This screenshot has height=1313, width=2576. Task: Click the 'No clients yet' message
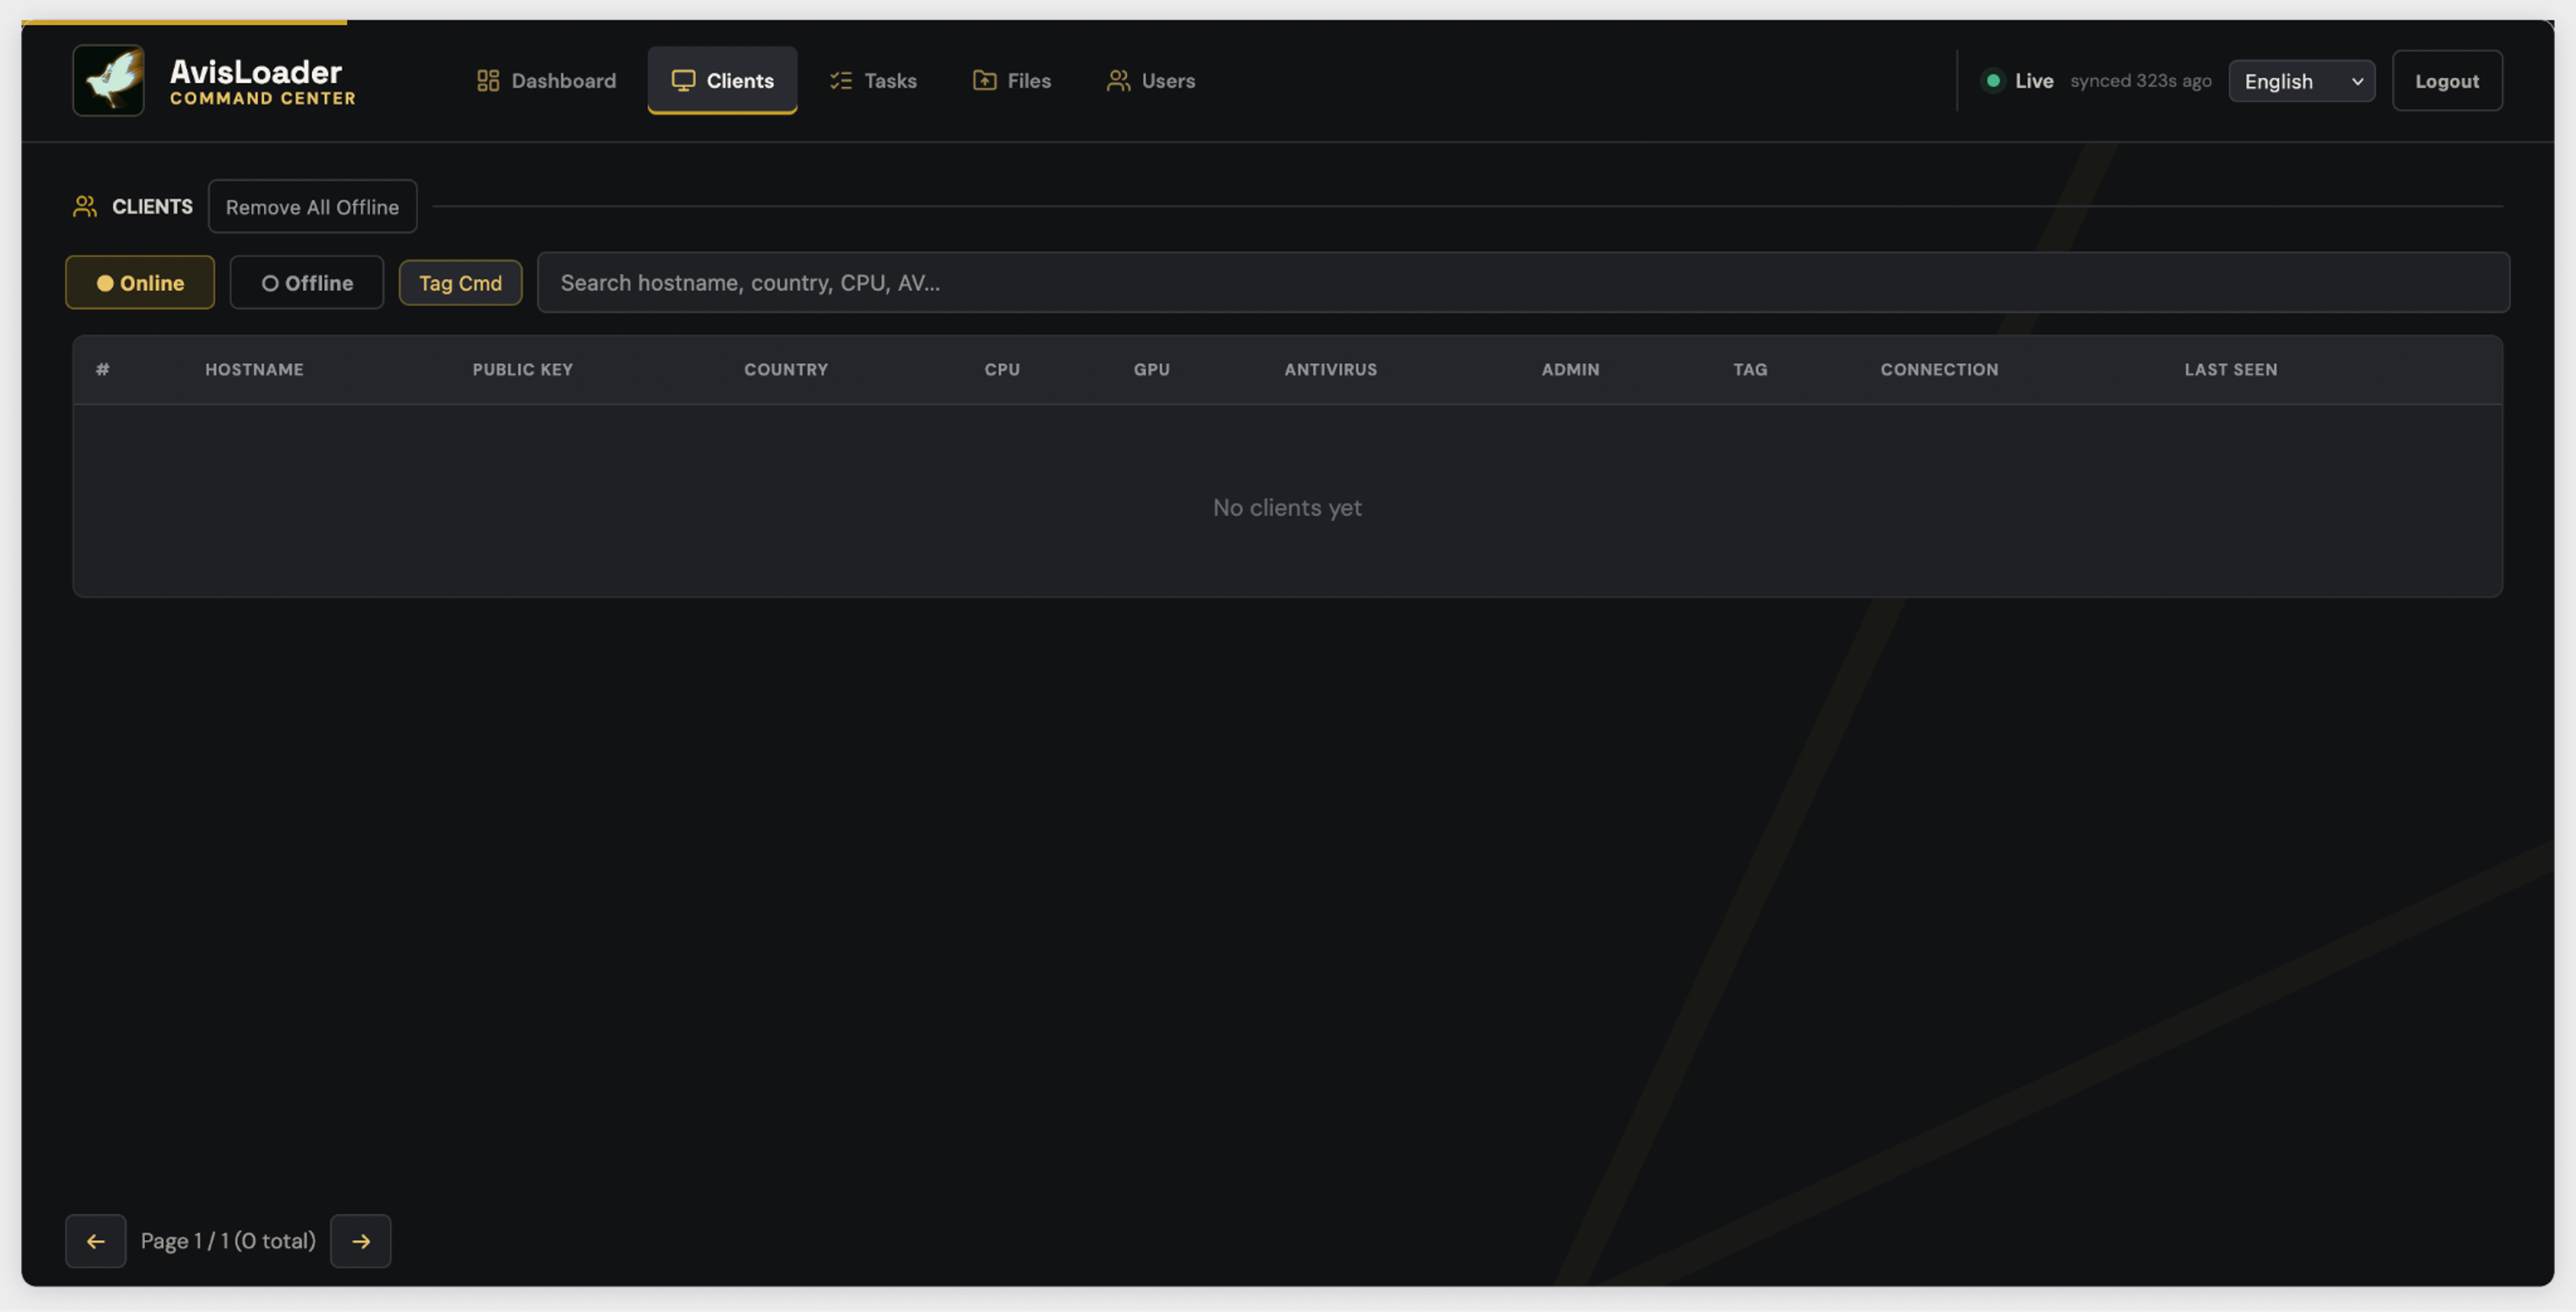coord(1287,508)
